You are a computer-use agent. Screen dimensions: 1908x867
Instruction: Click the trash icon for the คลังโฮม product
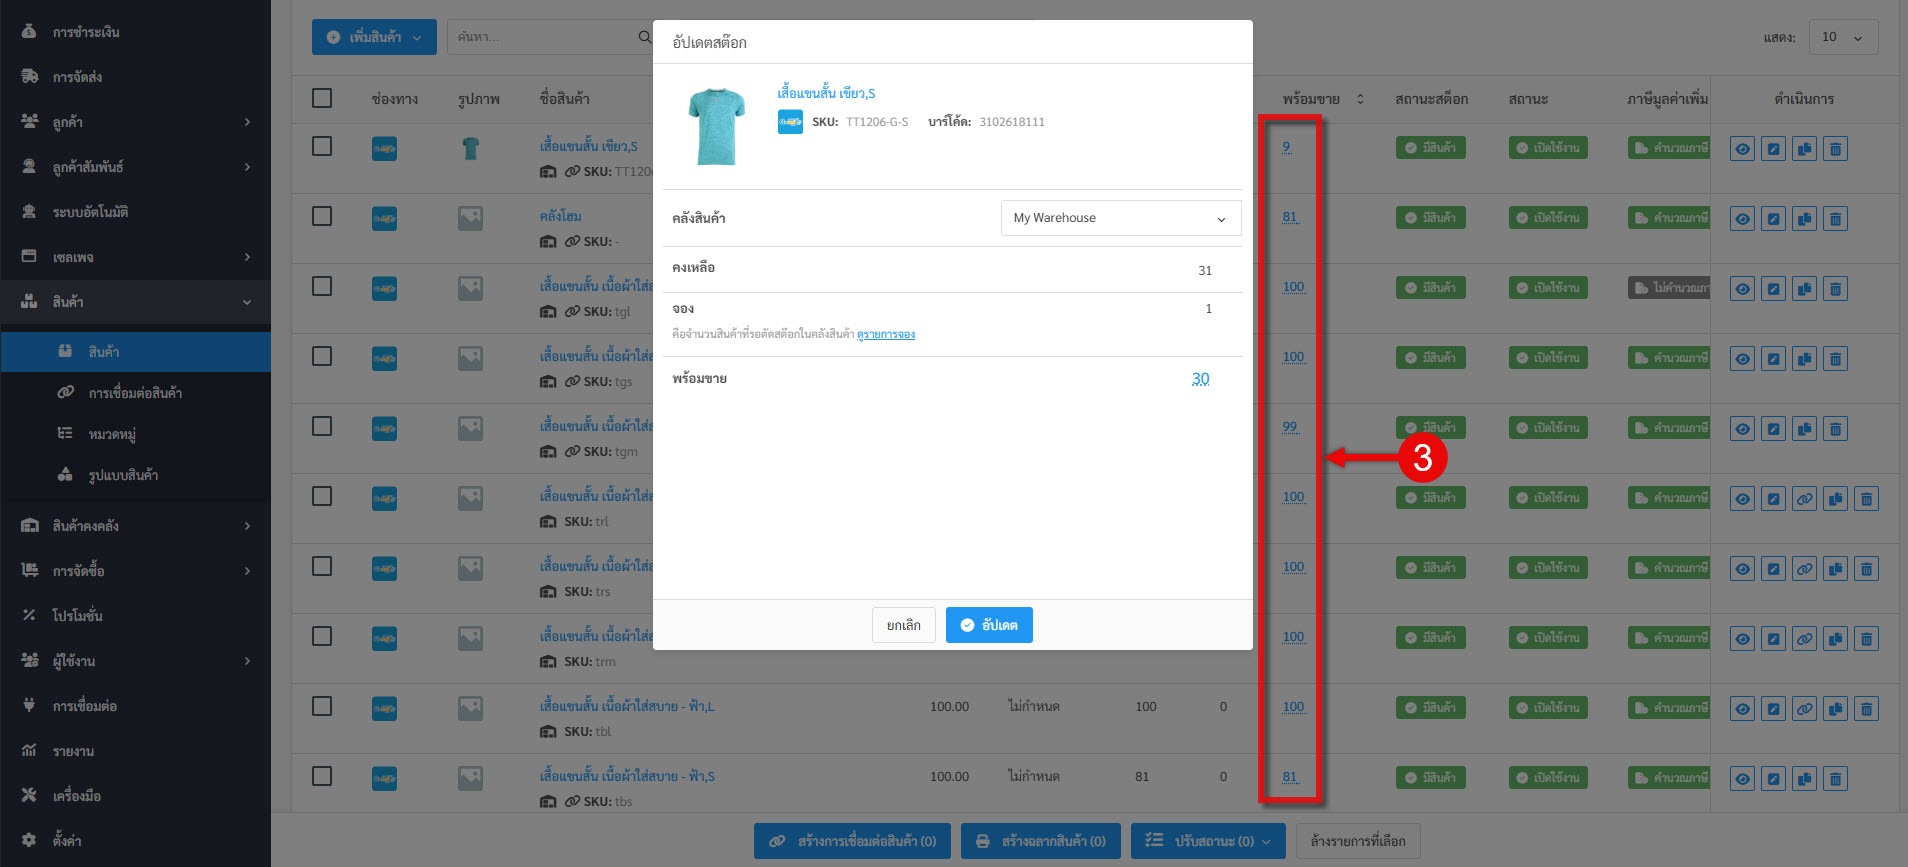(1835, 219)
